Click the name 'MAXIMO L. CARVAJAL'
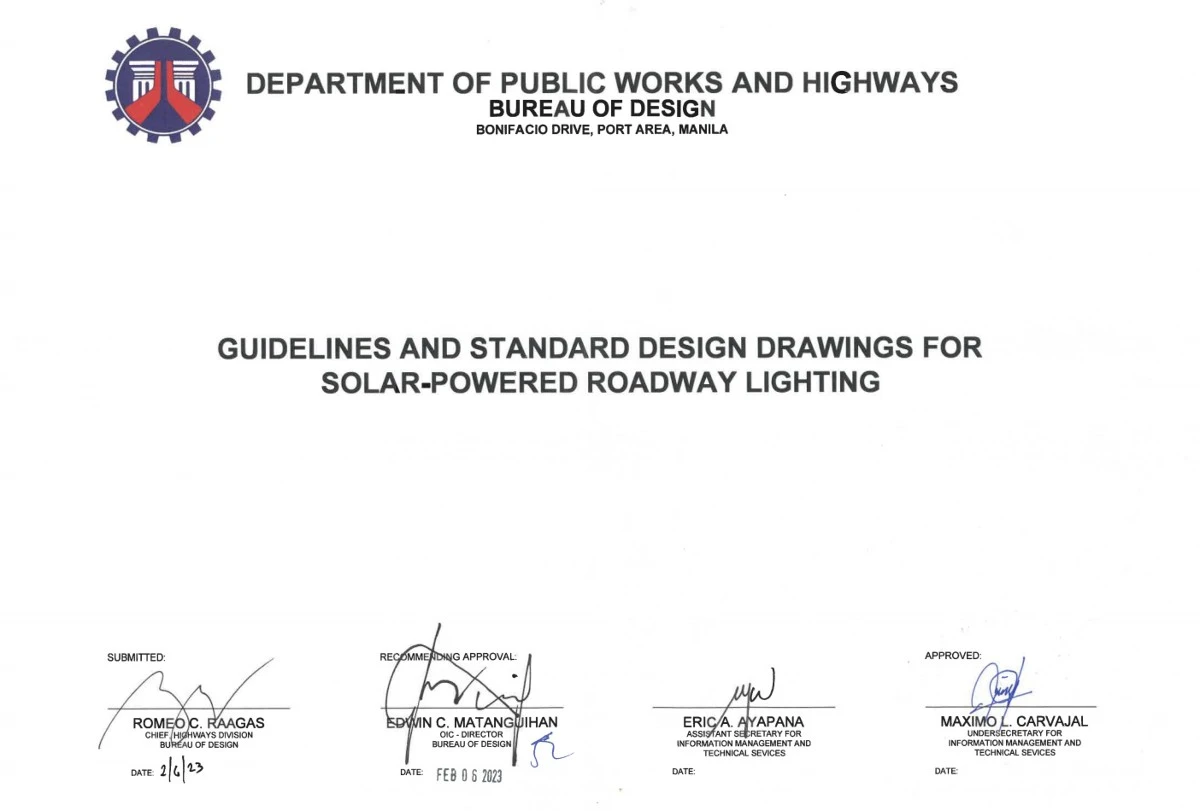Viewport: 1200px width, 811px height. (x=1014, y=721)
